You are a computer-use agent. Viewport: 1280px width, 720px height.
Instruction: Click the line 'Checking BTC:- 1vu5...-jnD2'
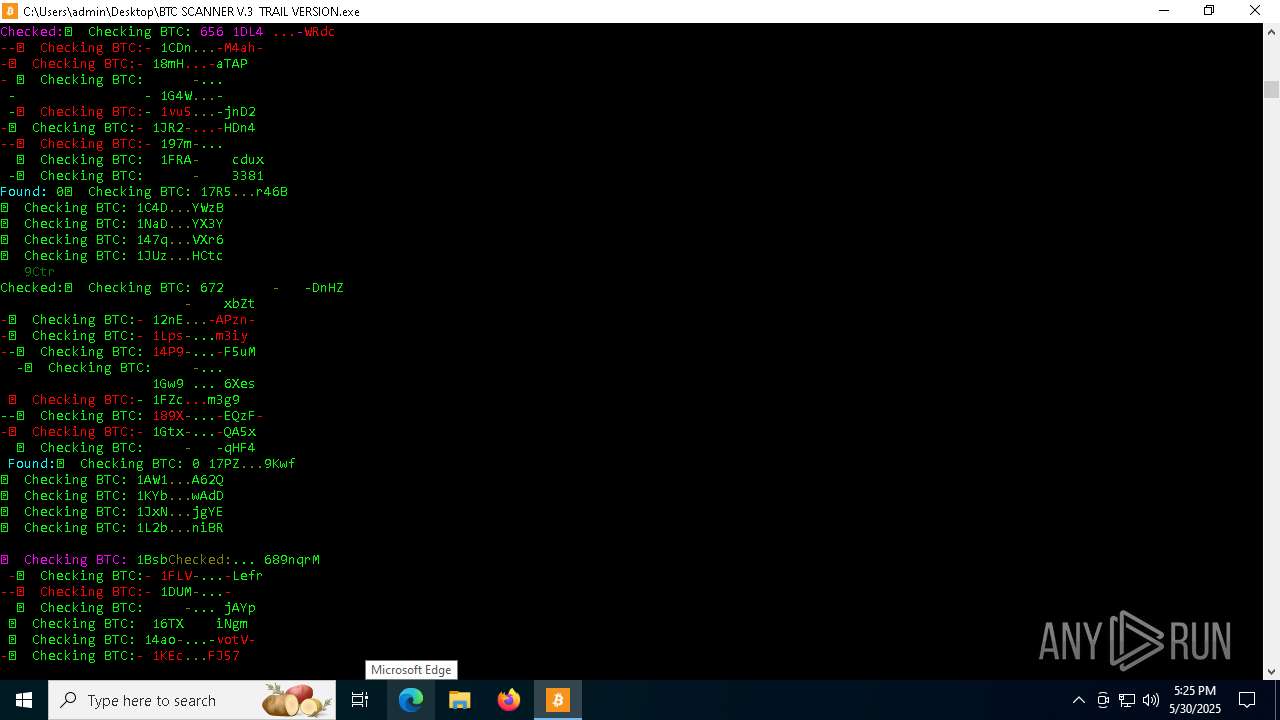click(x=132, y=111)
